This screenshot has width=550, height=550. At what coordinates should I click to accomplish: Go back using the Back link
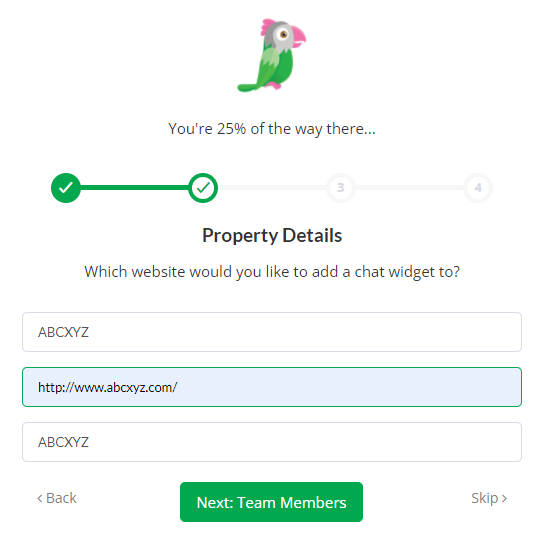tap(57, 498)
